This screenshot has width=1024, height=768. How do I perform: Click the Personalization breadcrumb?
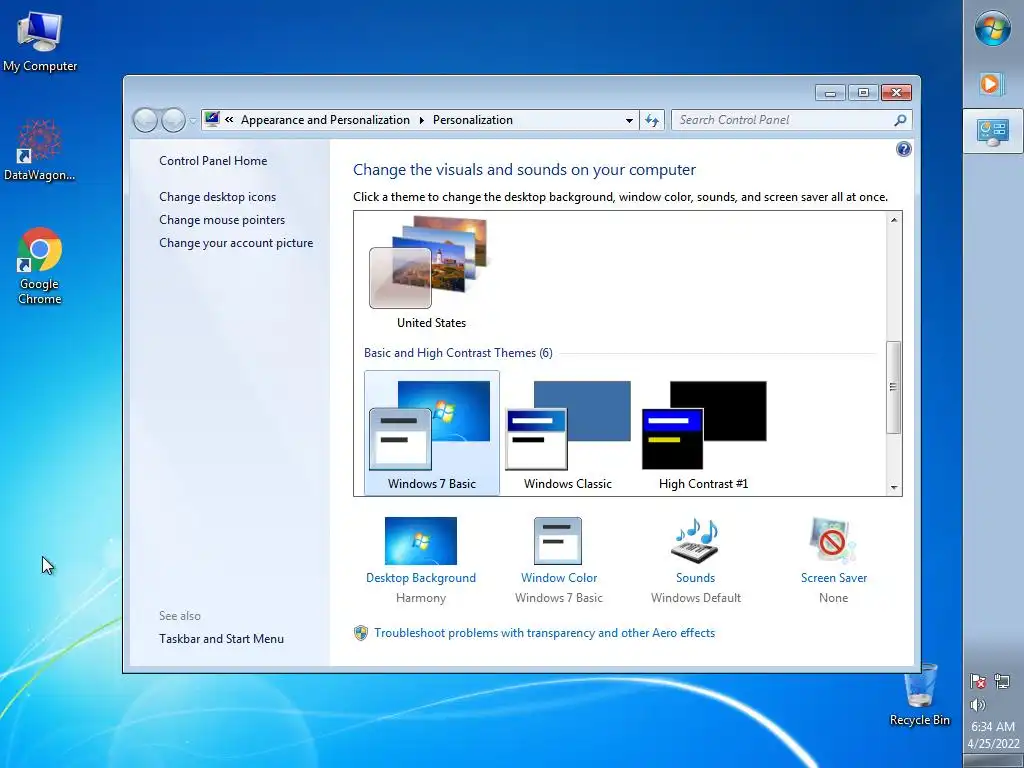473,120
